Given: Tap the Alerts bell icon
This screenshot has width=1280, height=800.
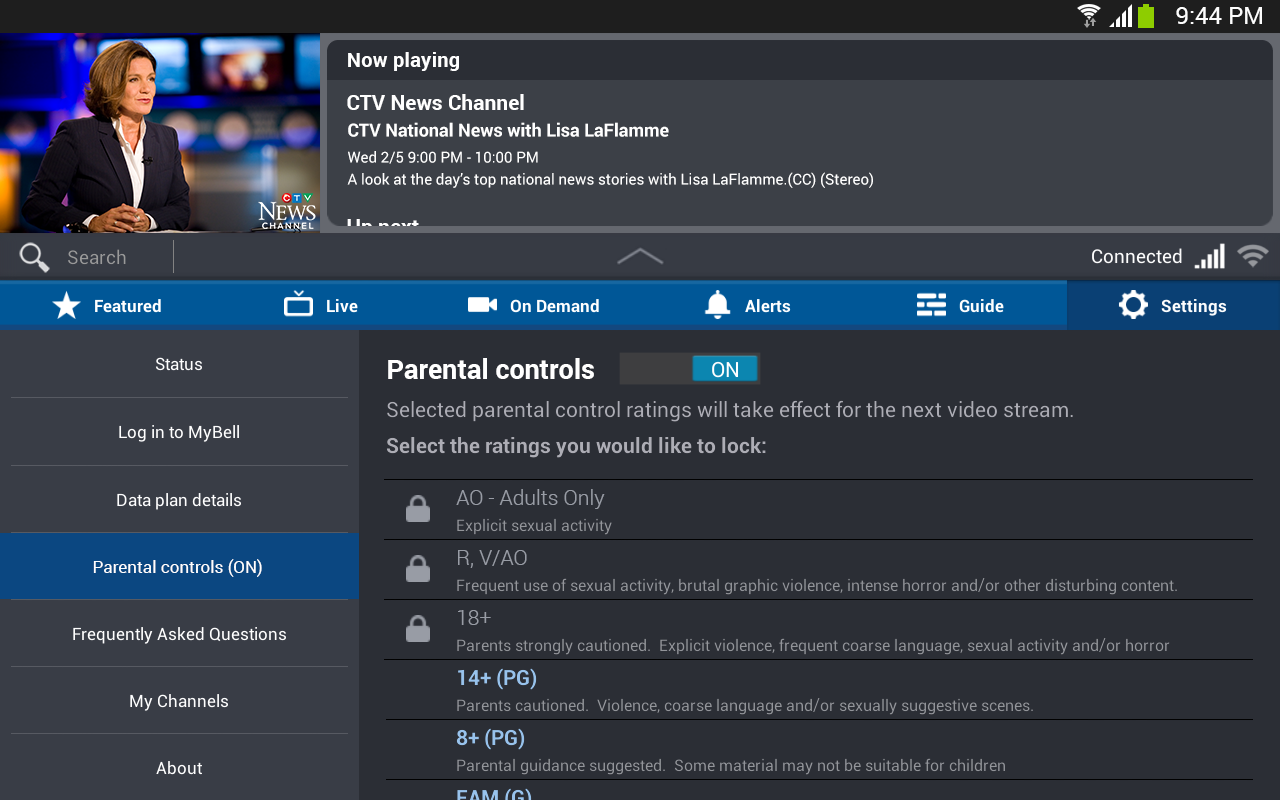Looking at the screenshot, I should [717, 305].
